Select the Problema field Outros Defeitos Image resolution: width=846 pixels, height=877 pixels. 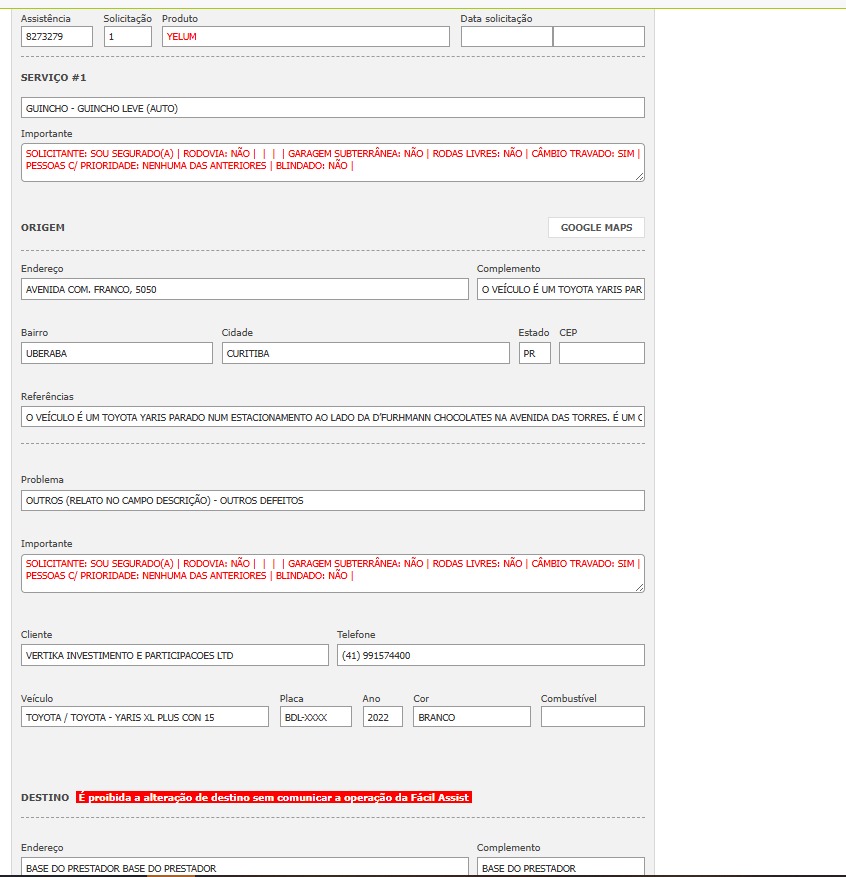(333, 501)
